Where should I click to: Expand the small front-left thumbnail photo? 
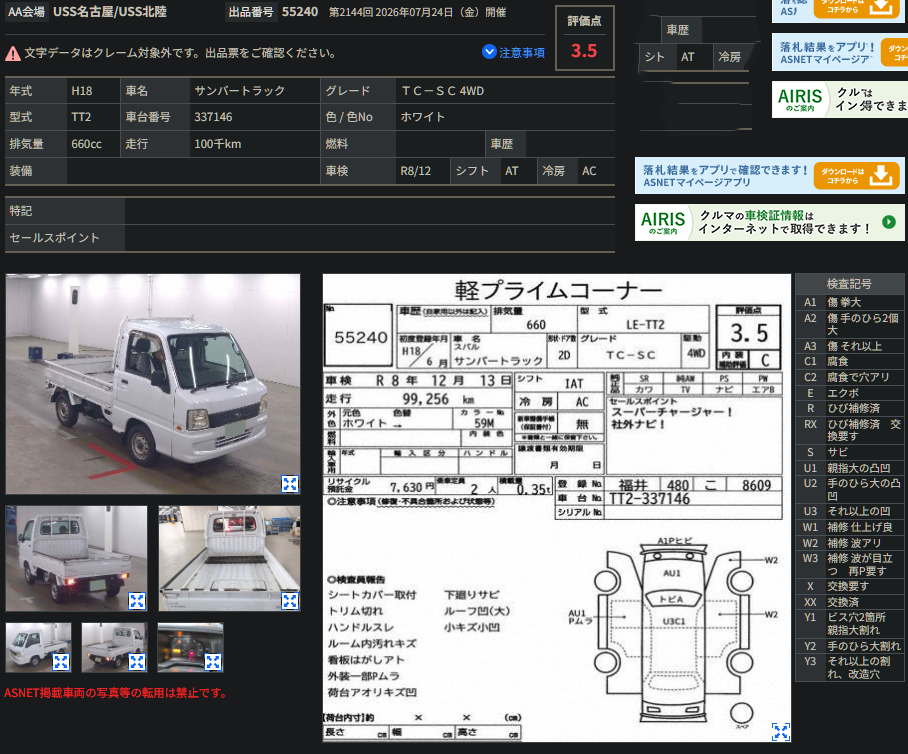61,661
